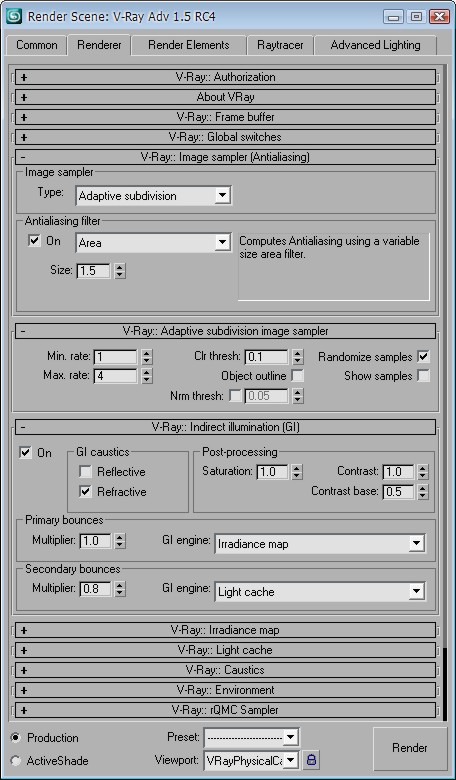Image resolution: width=456 pixels, height=780 pixels.
Task: Click the Contrast base value field
Action: pyautogui.click(x=398, y=491)
